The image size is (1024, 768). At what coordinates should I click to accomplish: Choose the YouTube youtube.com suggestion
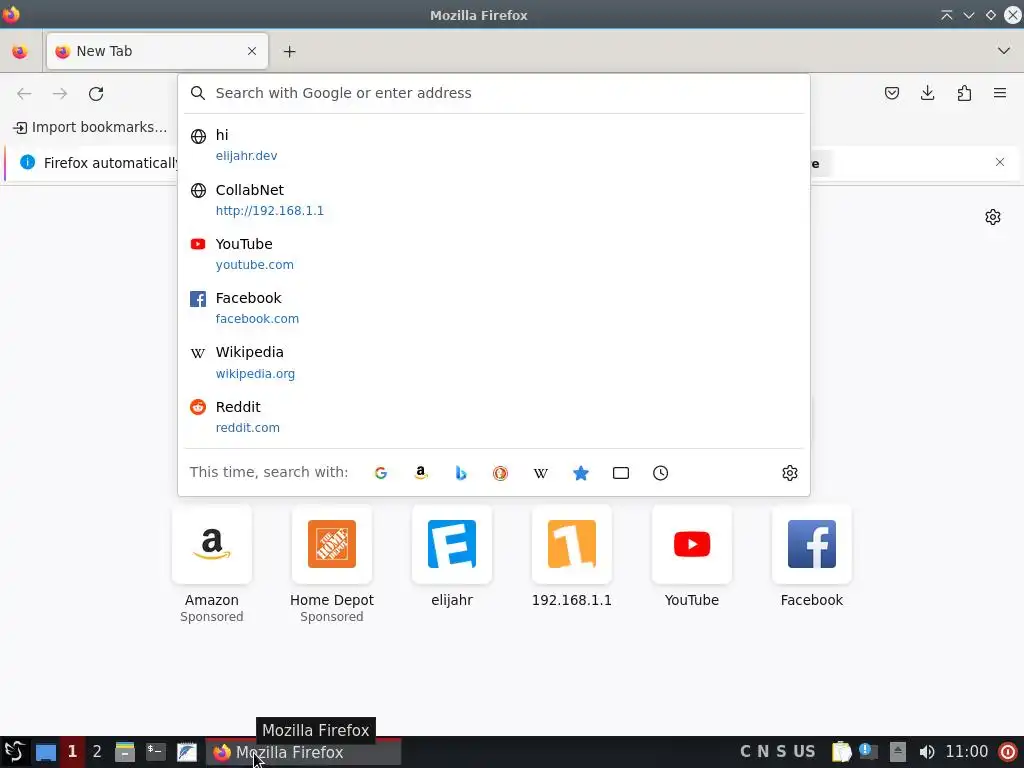[x=494, y=254]
